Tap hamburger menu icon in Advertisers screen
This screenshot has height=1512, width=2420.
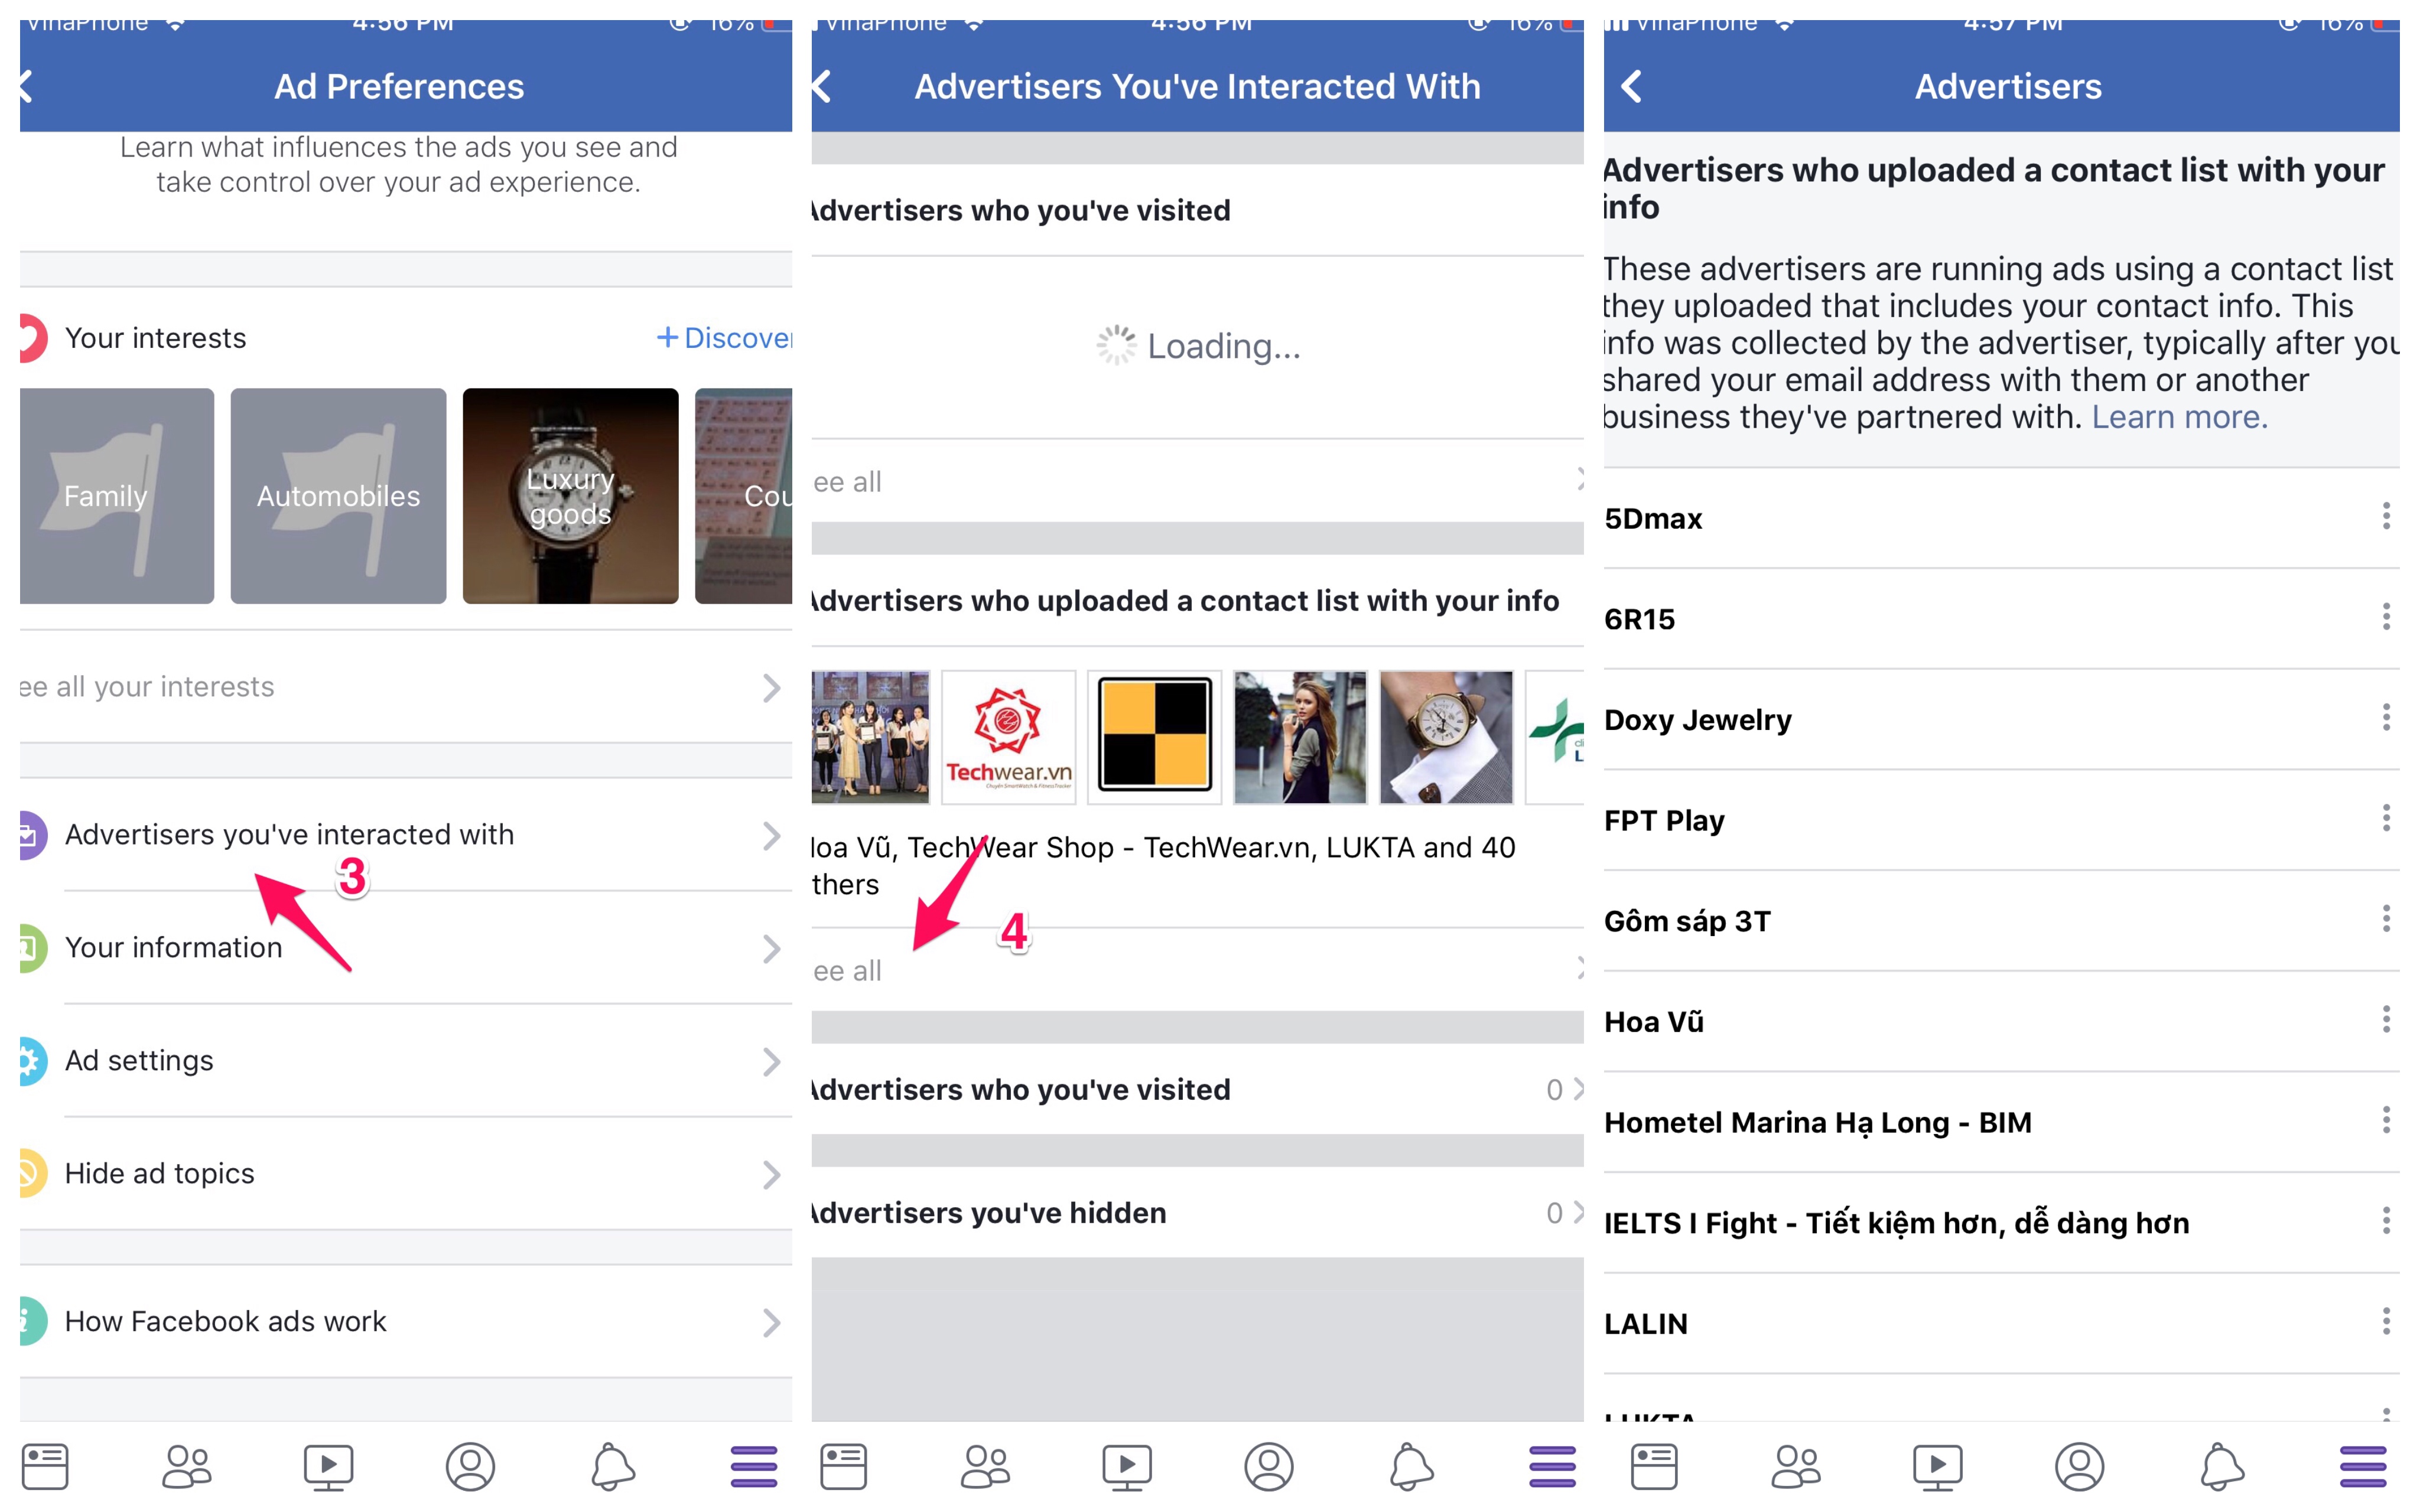2362,1466
